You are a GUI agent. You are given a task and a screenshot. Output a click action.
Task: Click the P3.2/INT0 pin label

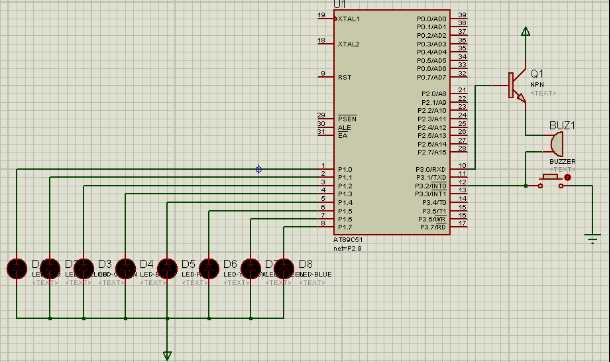[x=431, y=186]
